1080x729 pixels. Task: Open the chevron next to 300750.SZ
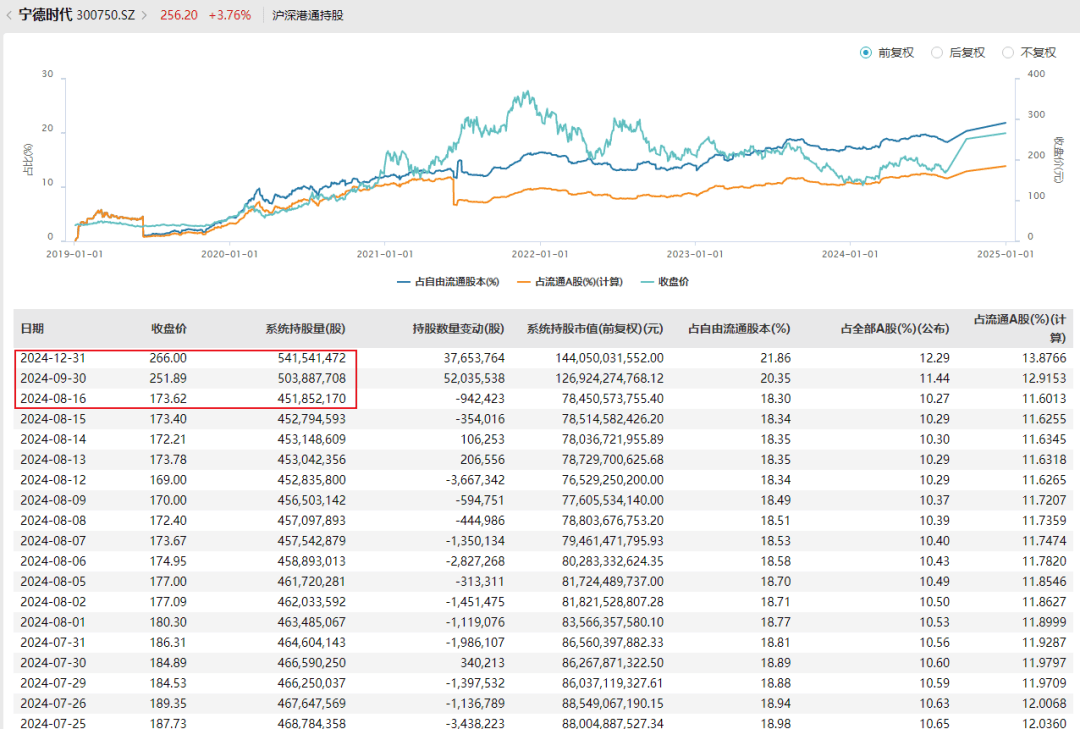coord(144,14)
